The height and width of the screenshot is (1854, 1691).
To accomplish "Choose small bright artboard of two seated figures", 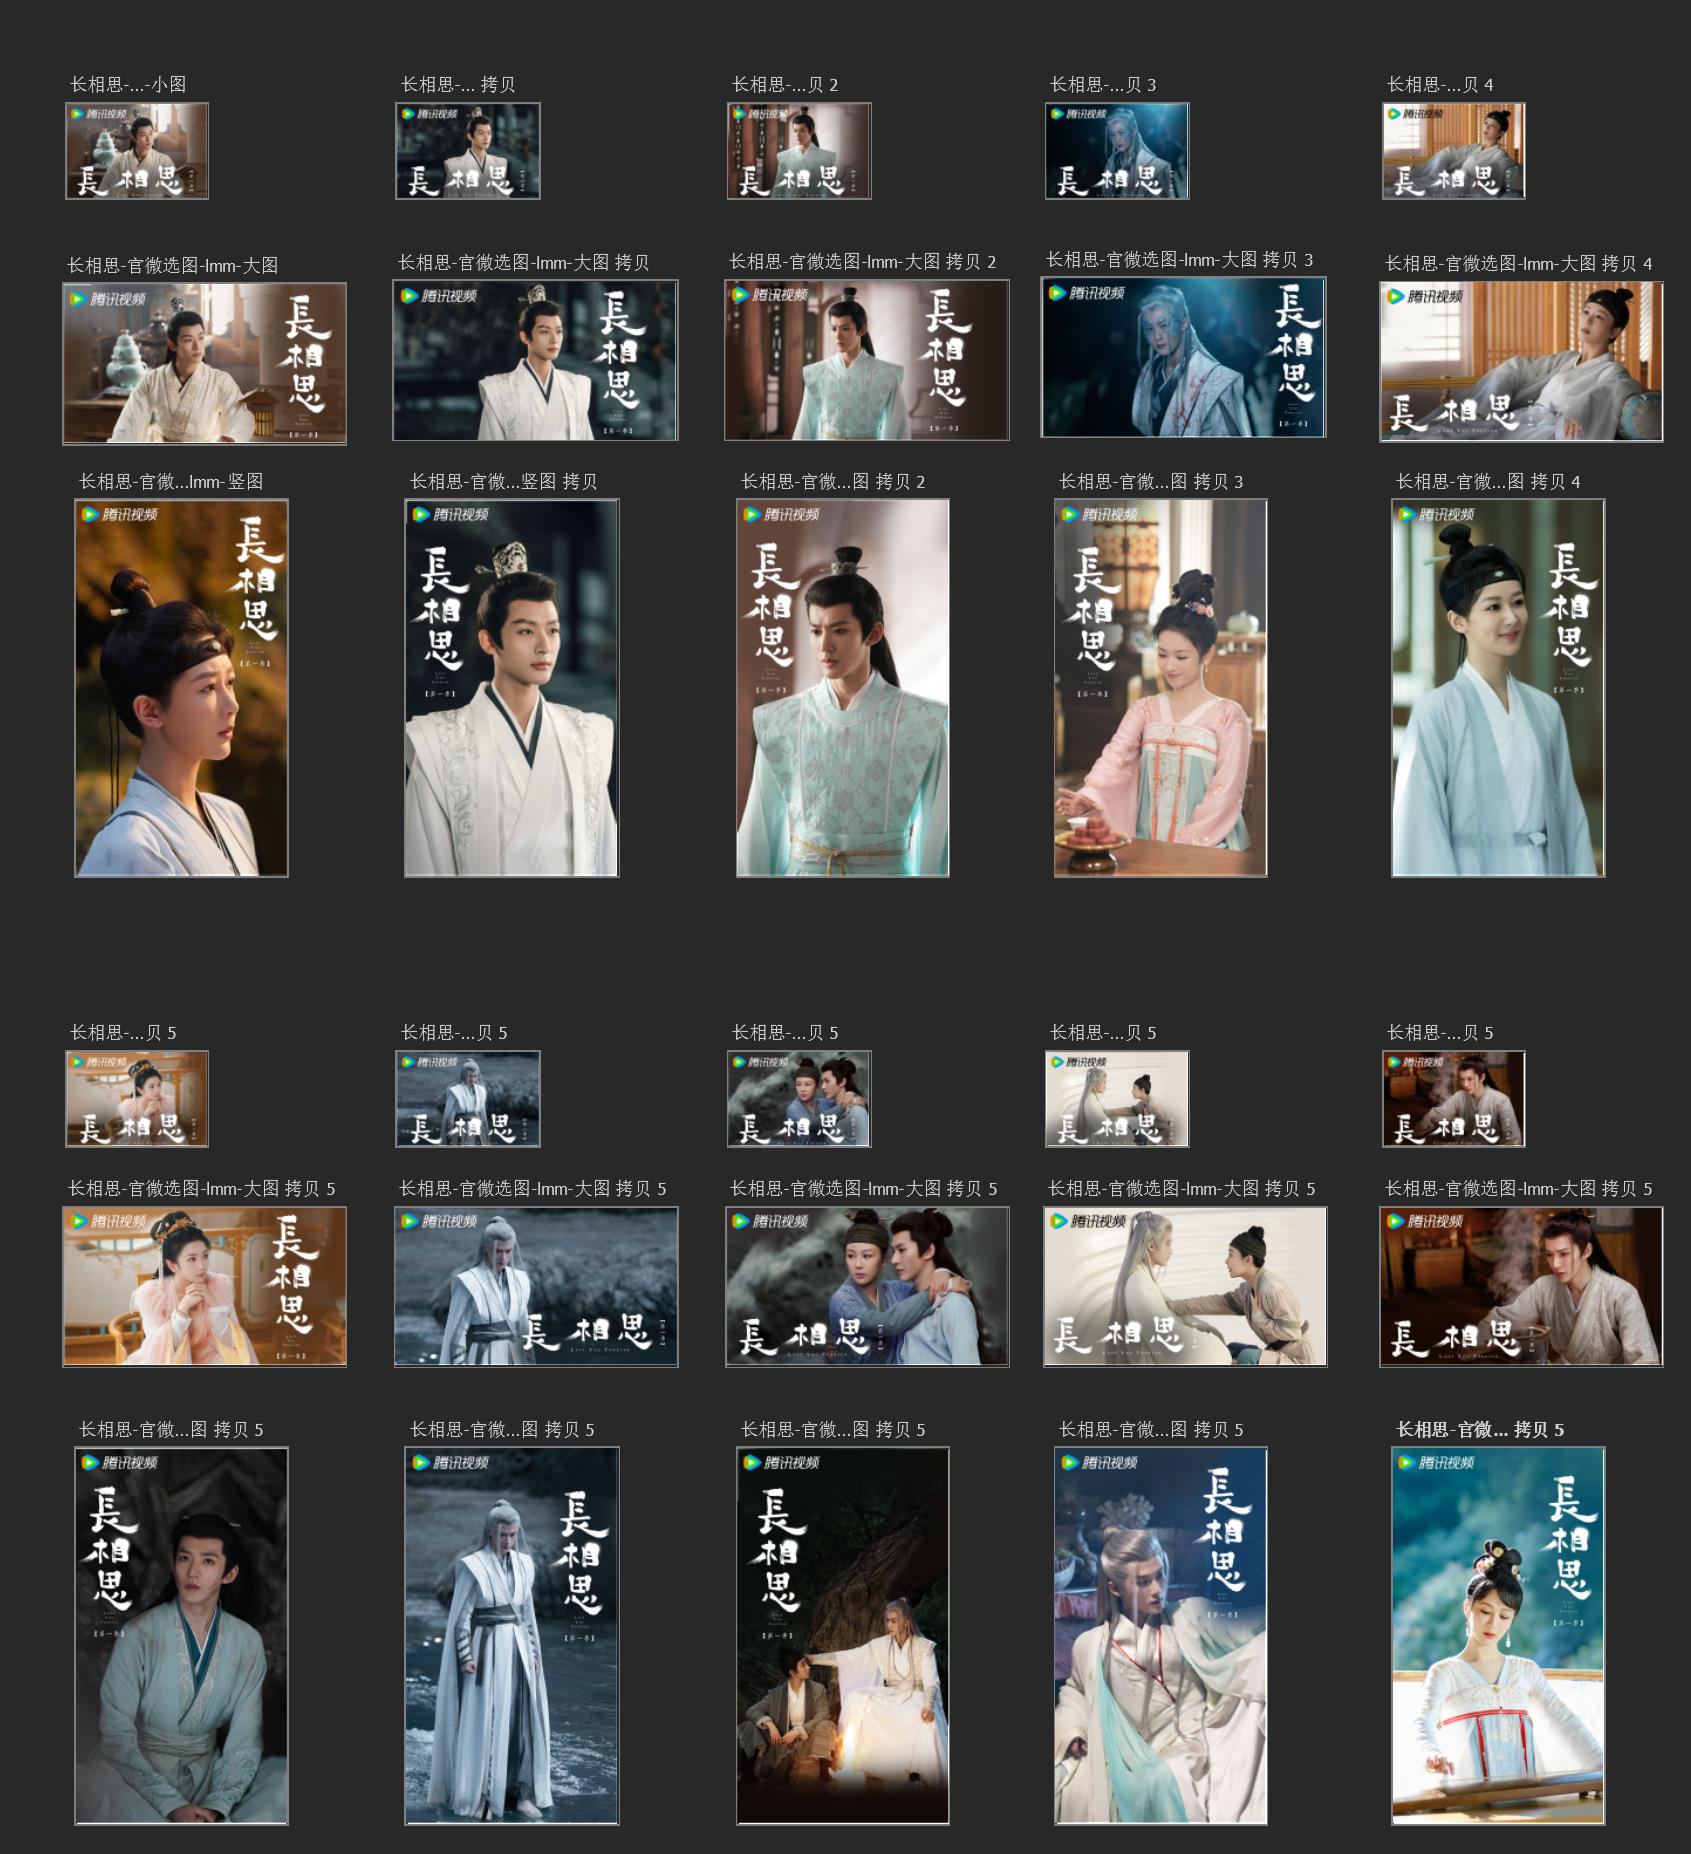I will (1117, 1099).
